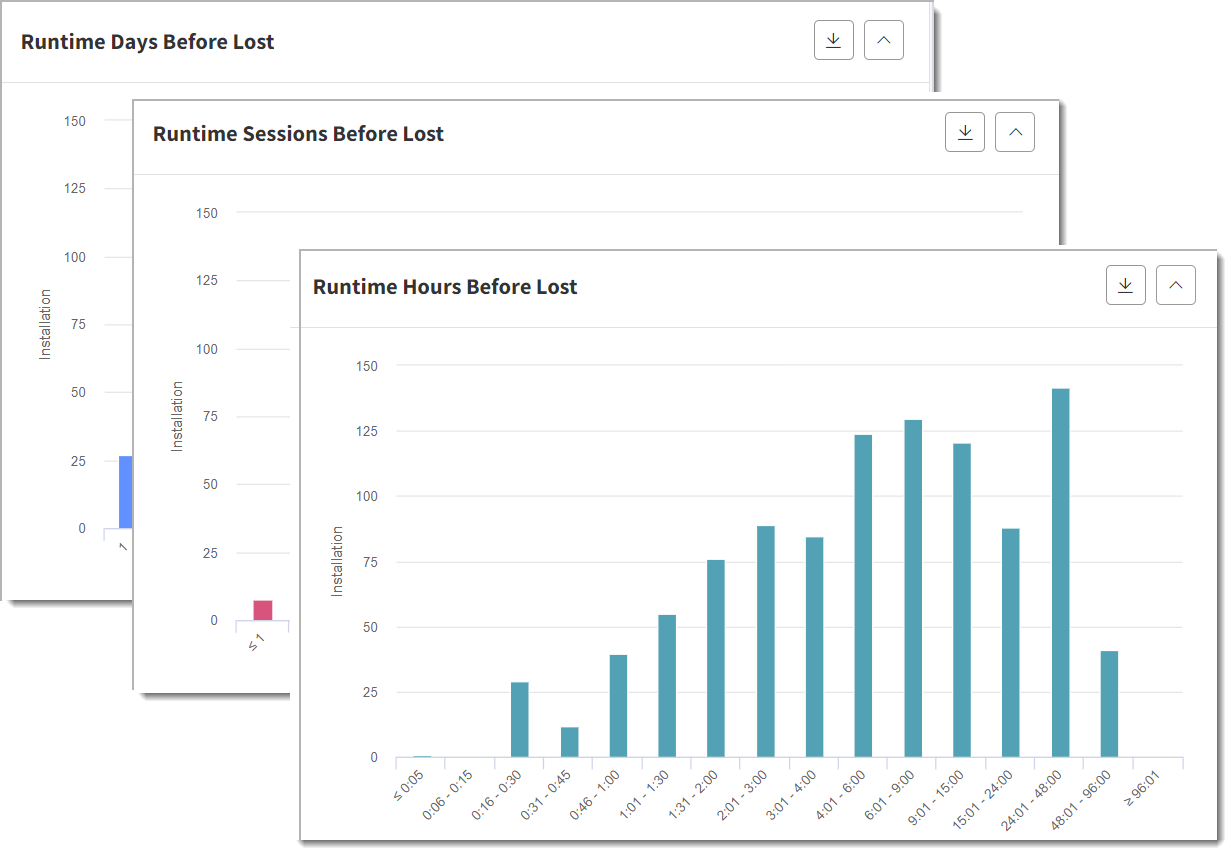
Task: Click the Runtime Hours Before Lost title
Action: tap(445, 287)
